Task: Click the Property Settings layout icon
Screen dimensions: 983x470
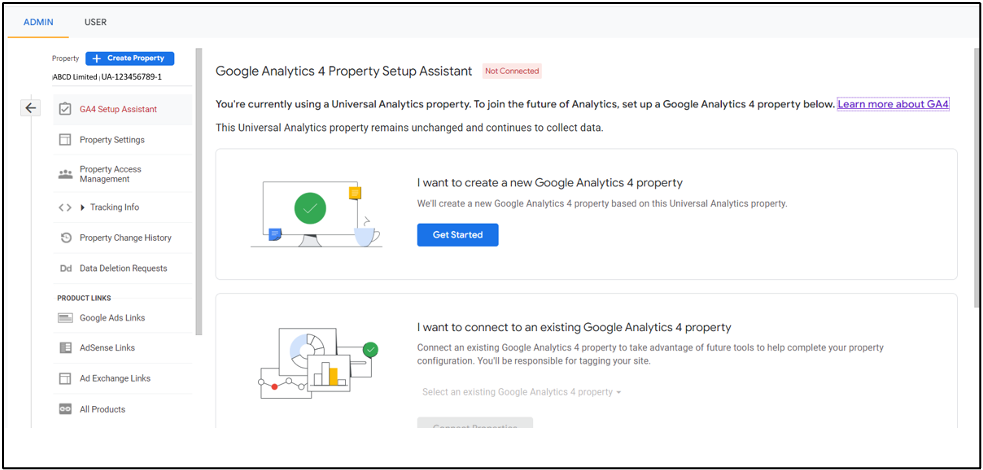Action: pyautogui.click(x=65, y=140)
